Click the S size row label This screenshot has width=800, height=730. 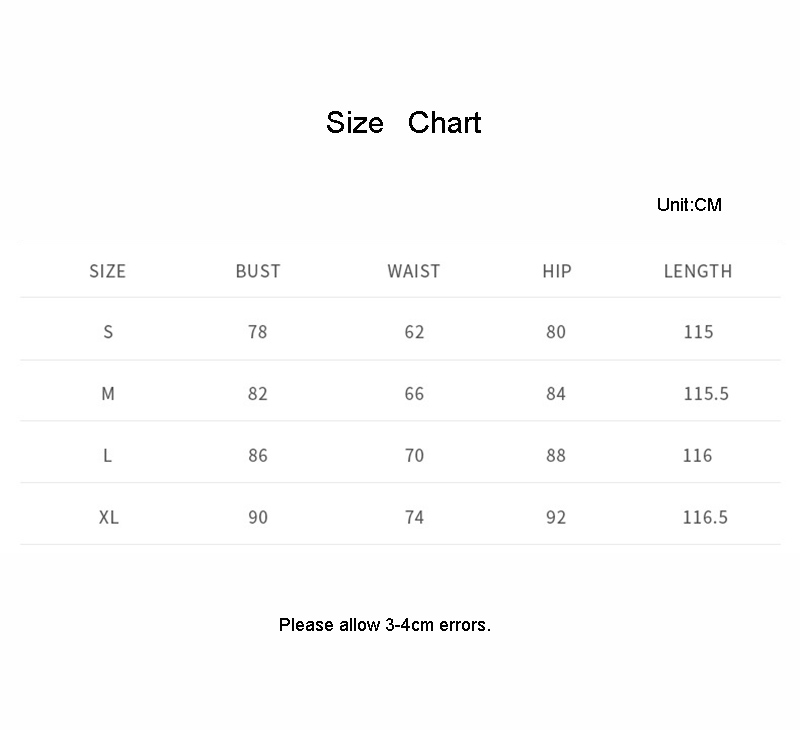click(108, 332)
